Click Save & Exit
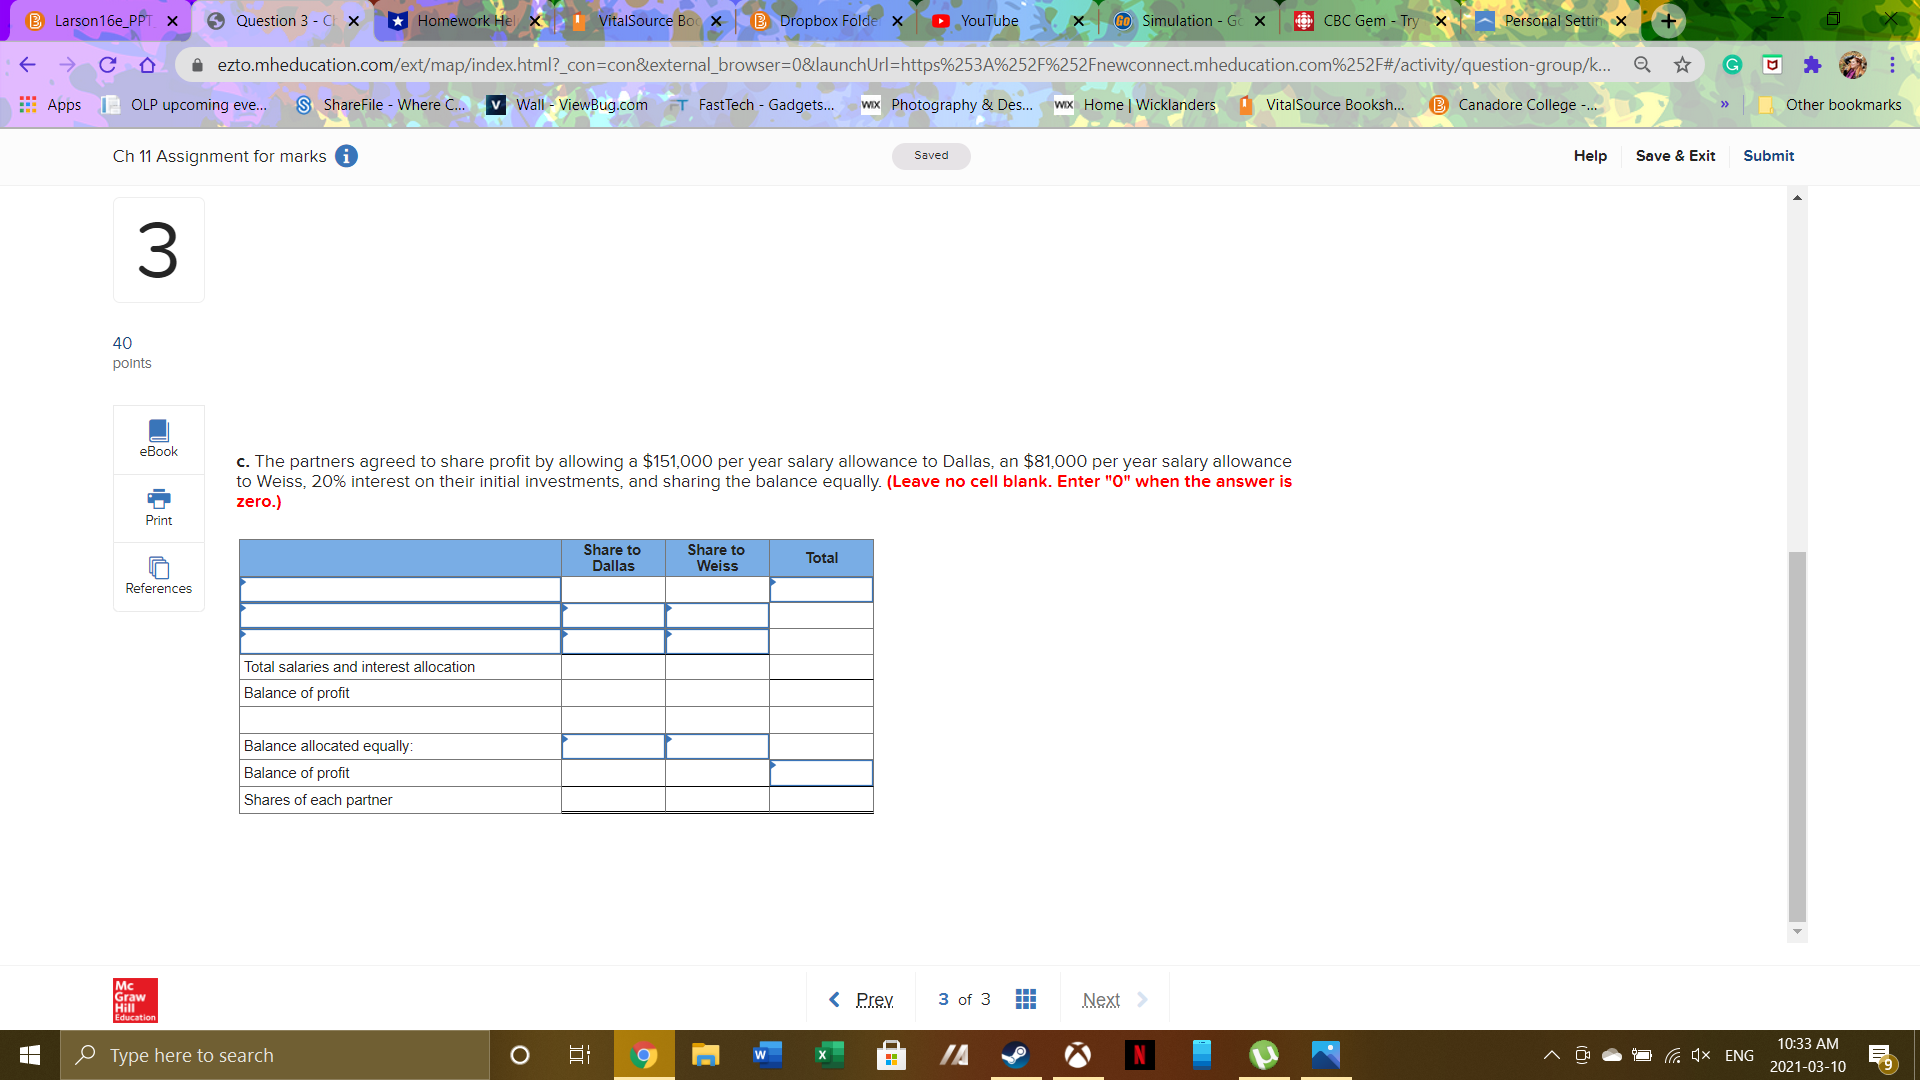The width and height of the screenshot is (1920, 1080). pos(1675,156)
